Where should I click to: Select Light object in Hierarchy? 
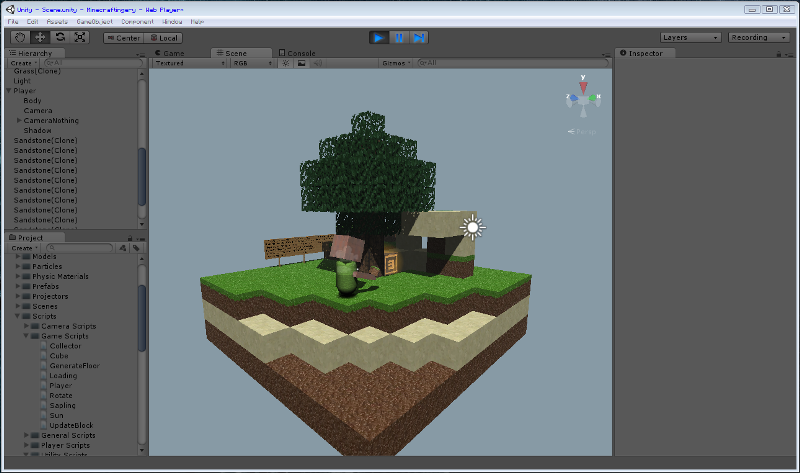[x=22, y=81]
